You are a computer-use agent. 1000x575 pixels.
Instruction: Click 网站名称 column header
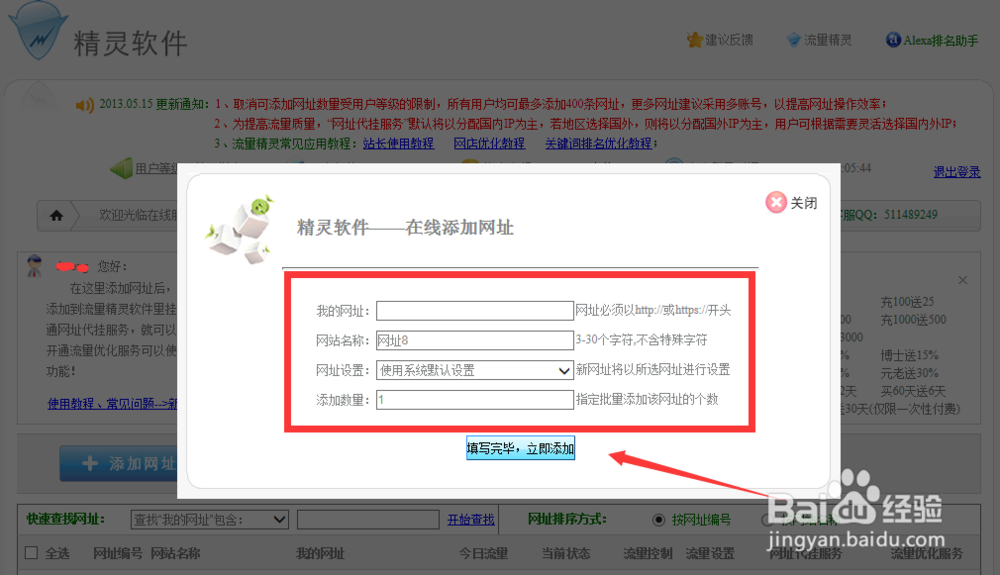pos(175,553)
